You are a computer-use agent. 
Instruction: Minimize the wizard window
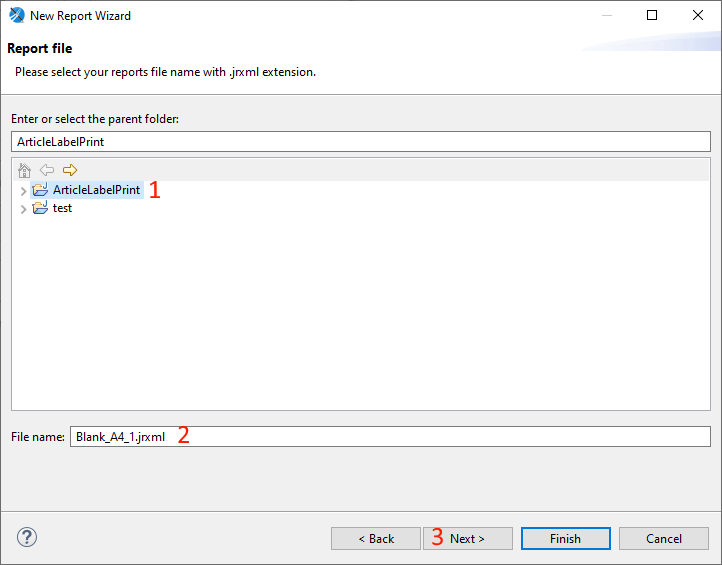point(606,15)
